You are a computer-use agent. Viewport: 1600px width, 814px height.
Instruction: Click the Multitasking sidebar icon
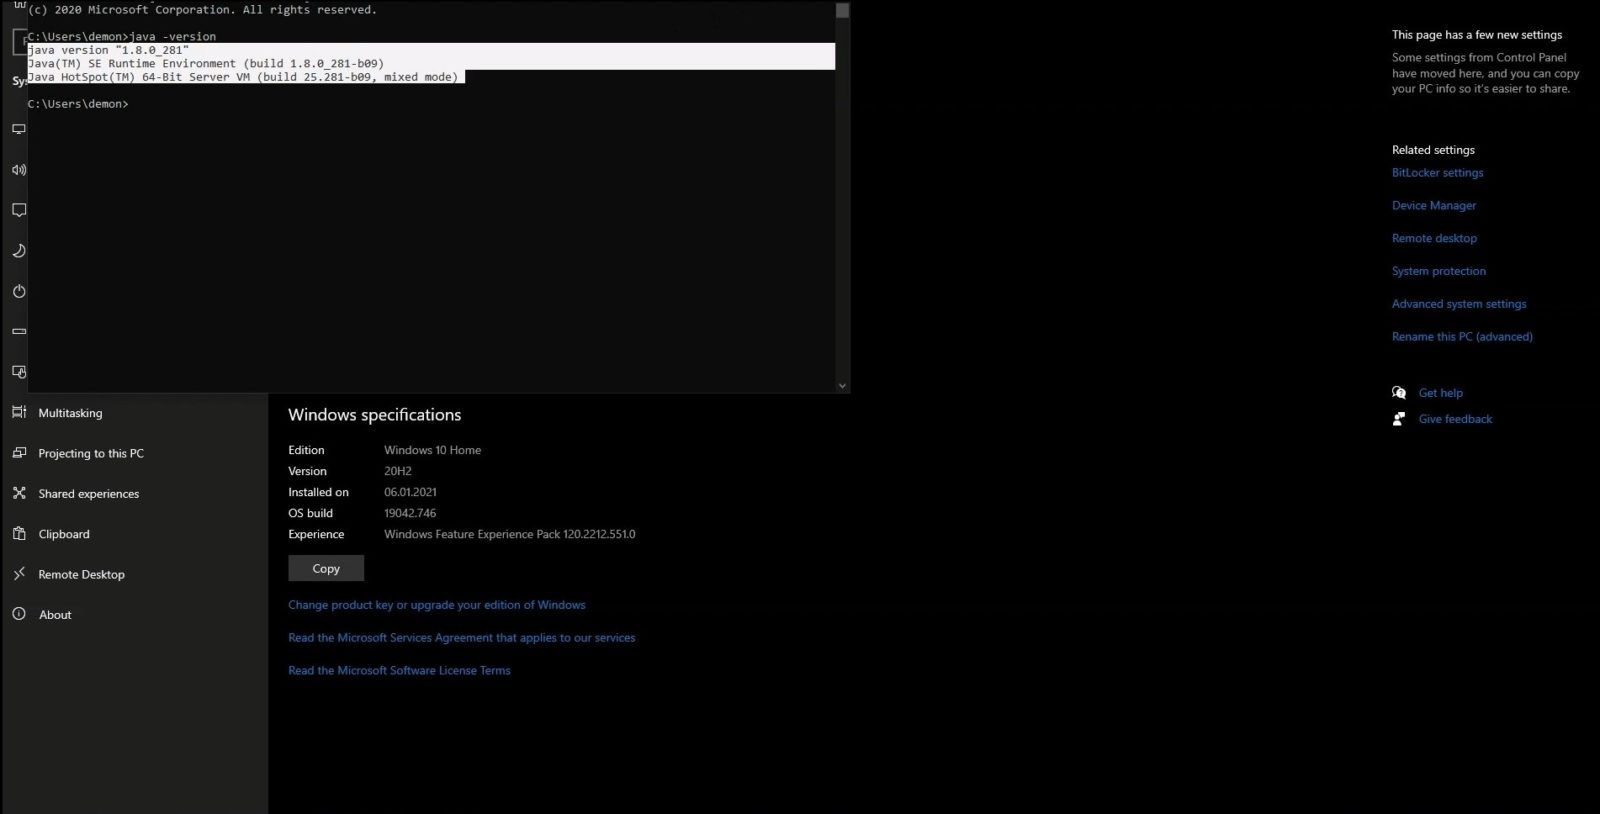tap(19, 412)
